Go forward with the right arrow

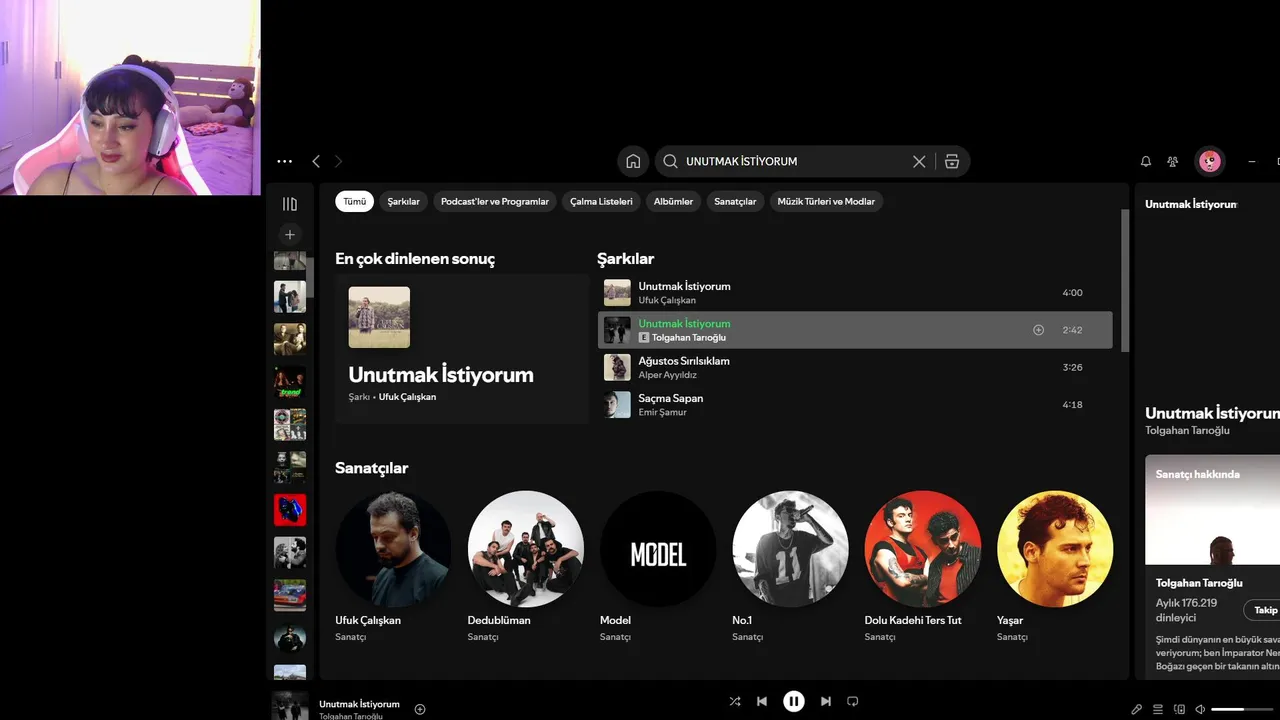(338, 161)
